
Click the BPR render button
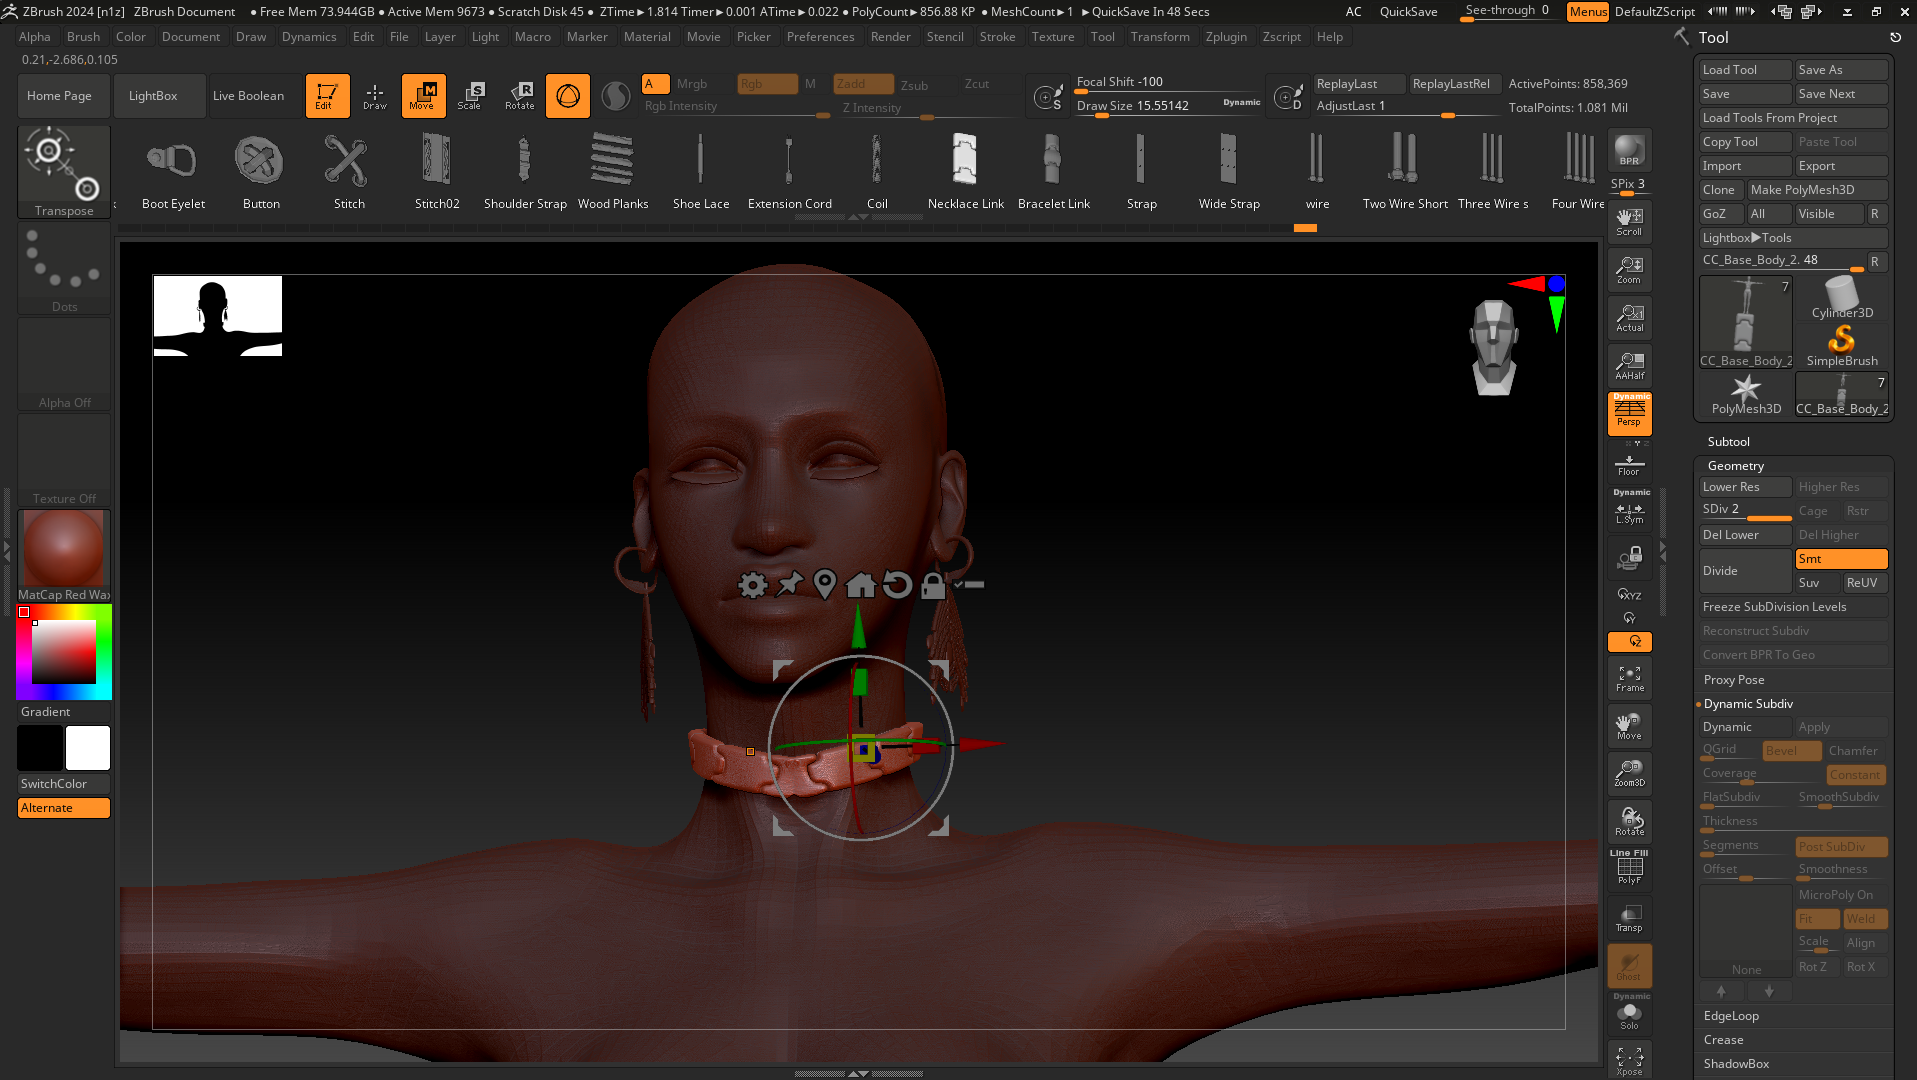(1629, 150)
